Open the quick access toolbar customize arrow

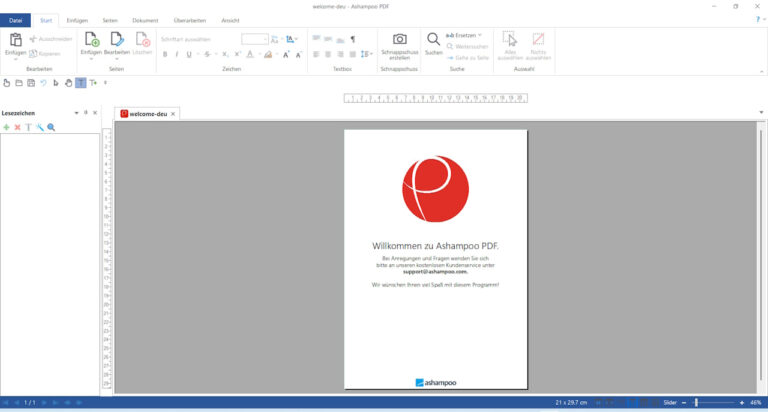point(105,83)
